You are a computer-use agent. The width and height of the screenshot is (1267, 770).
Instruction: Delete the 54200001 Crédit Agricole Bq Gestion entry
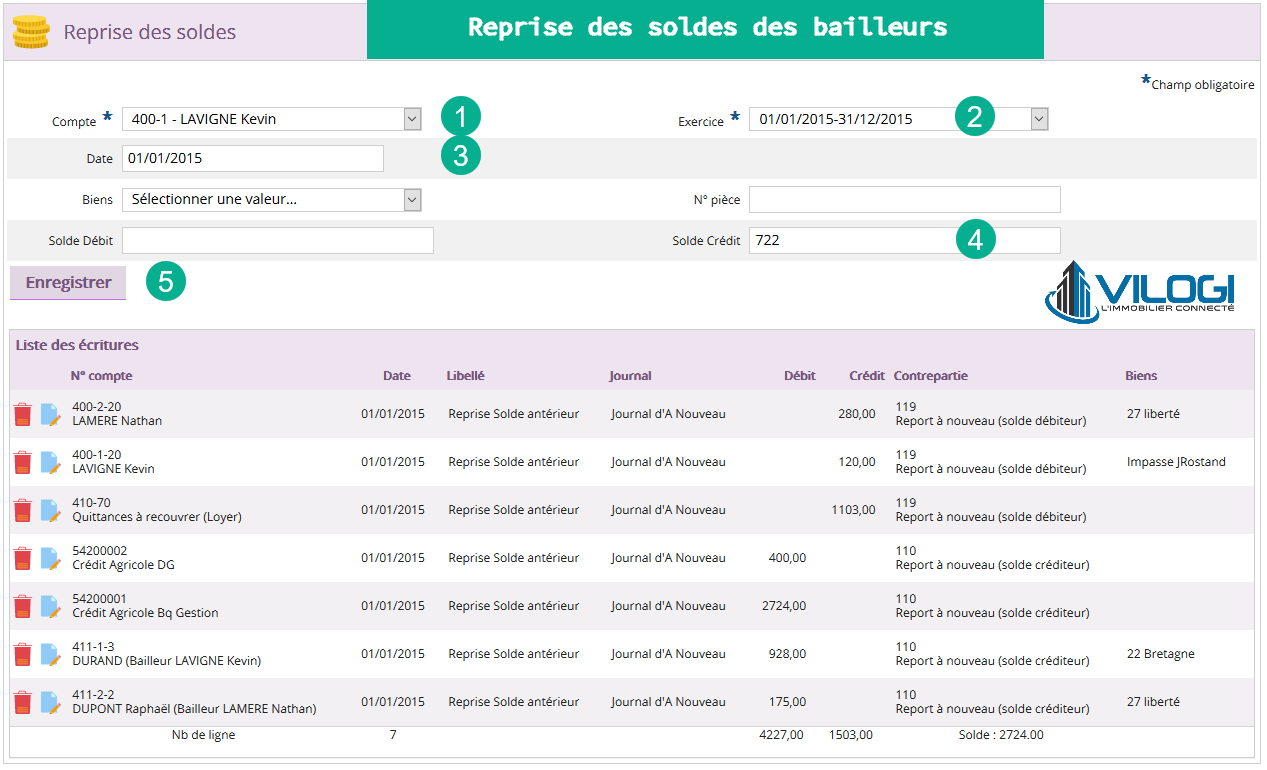(x=22, y=606)
